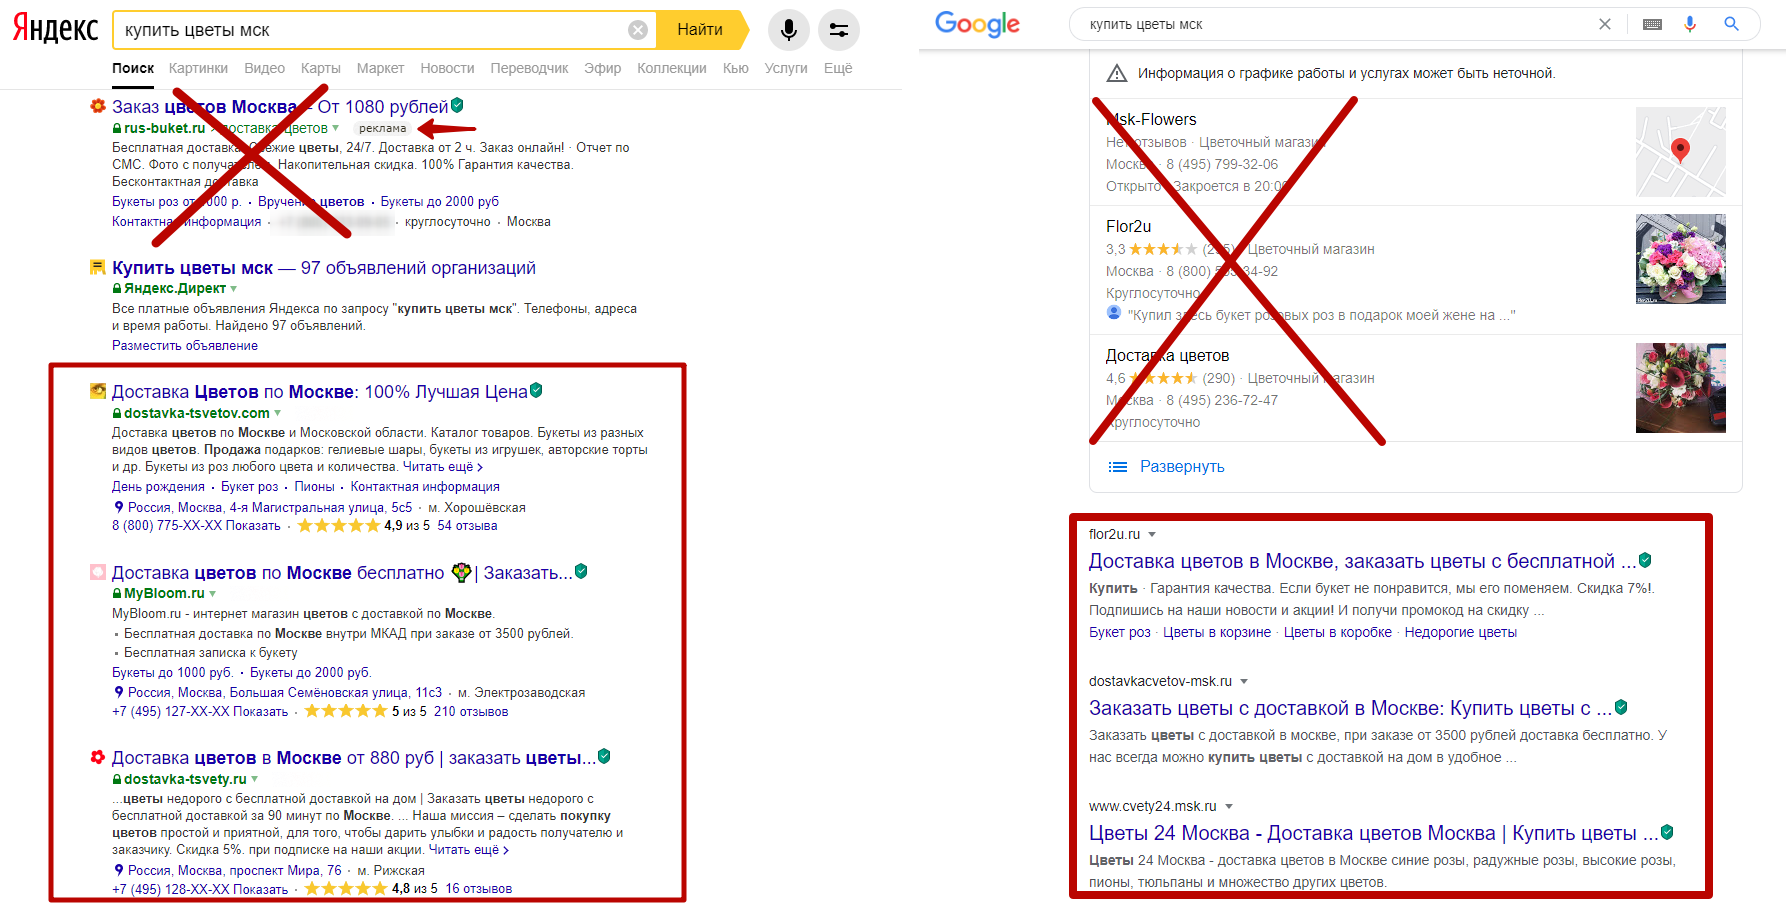Start Yandex voice search microphone
The image size is (1786, 906).
tap(789, 30)
